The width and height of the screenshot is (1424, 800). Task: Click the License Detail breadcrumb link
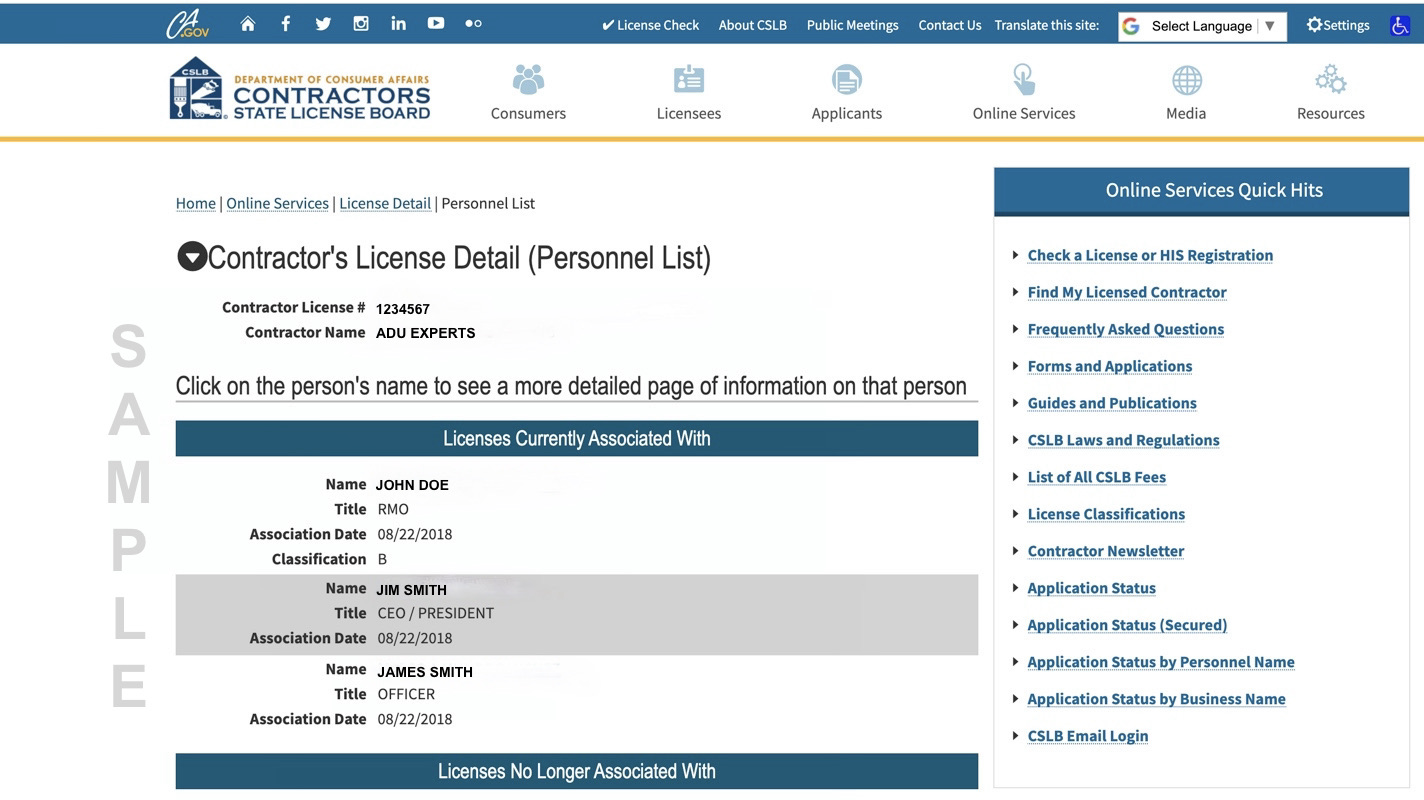point(385,203)
